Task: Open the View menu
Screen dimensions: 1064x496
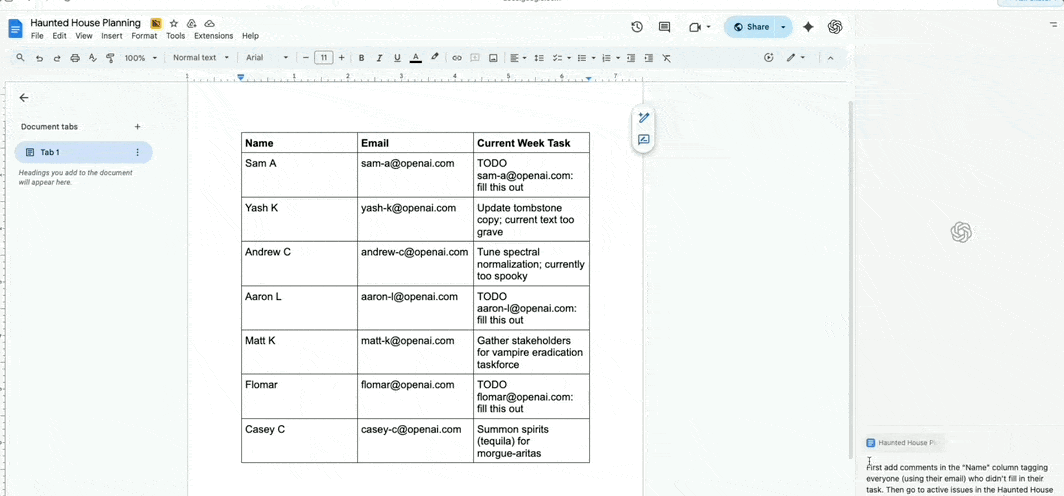Action: pos(84,36)
